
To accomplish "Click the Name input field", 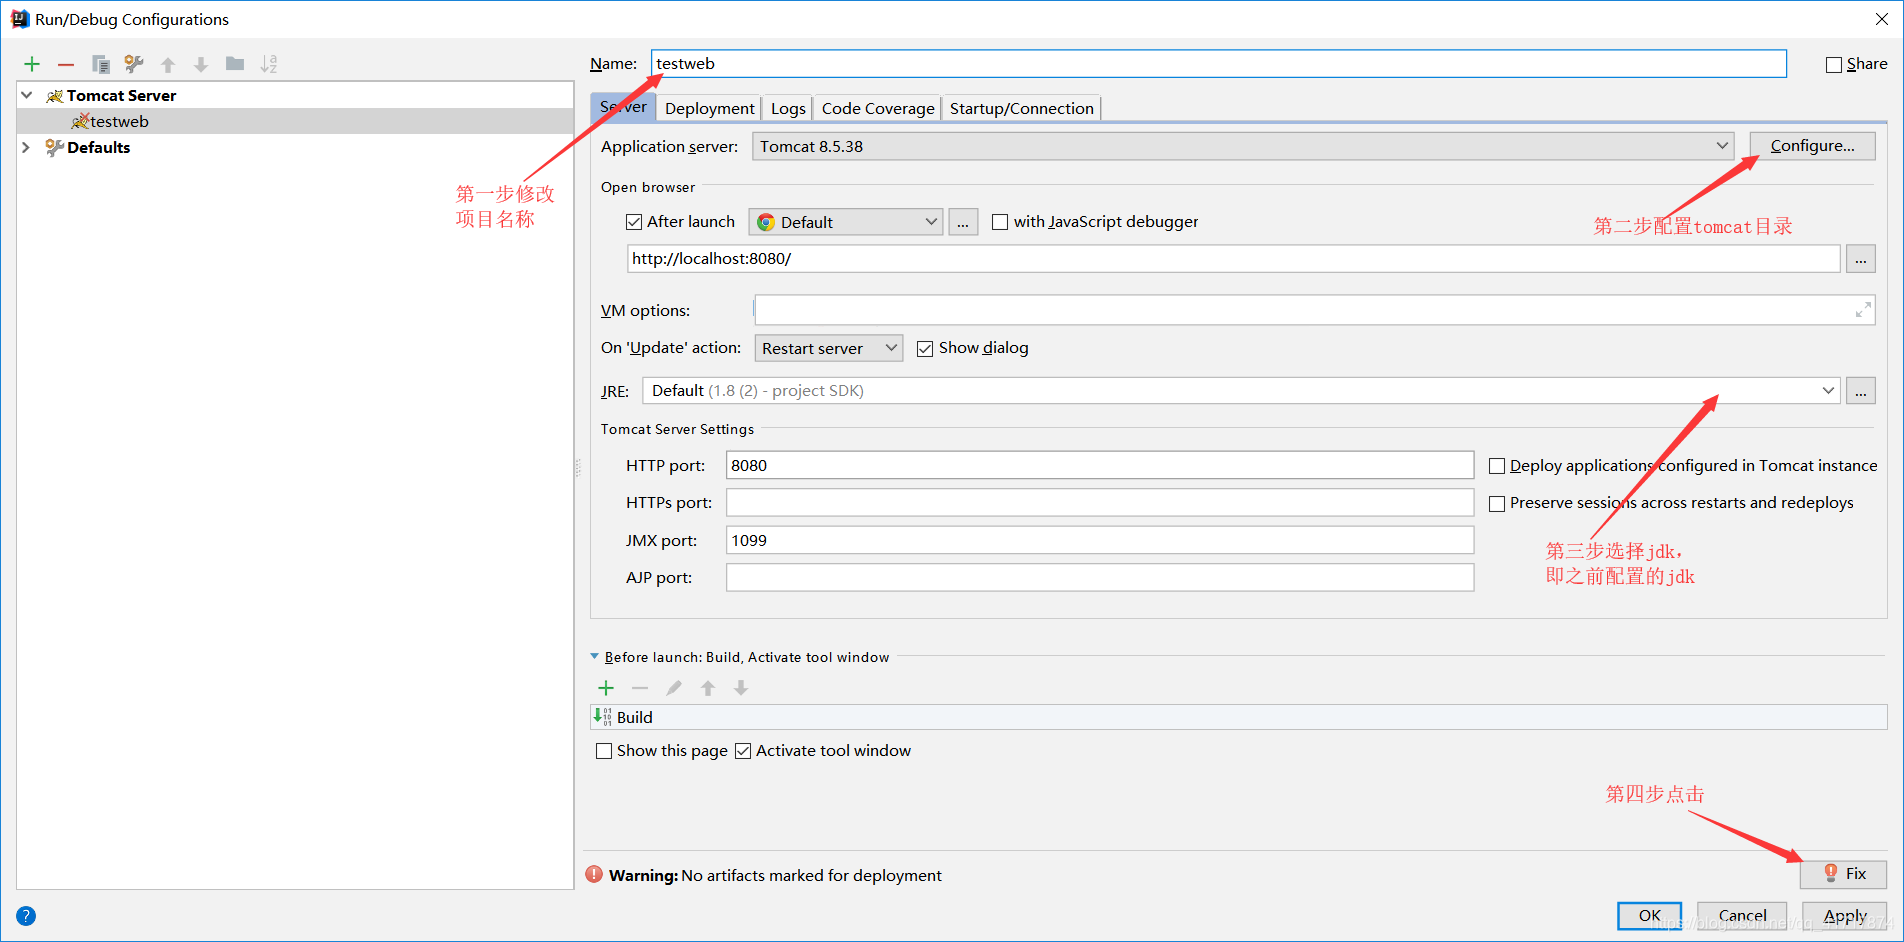I will [x=1219, y=64].
